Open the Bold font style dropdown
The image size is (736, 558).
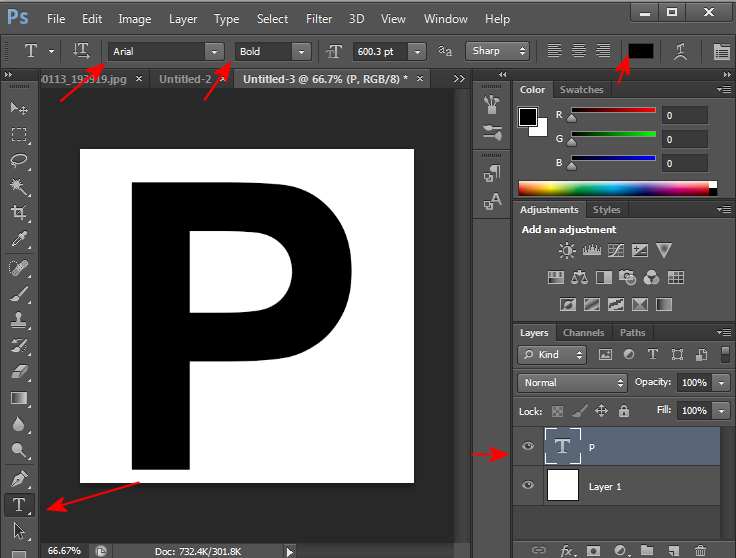click(x=300, y=51)
